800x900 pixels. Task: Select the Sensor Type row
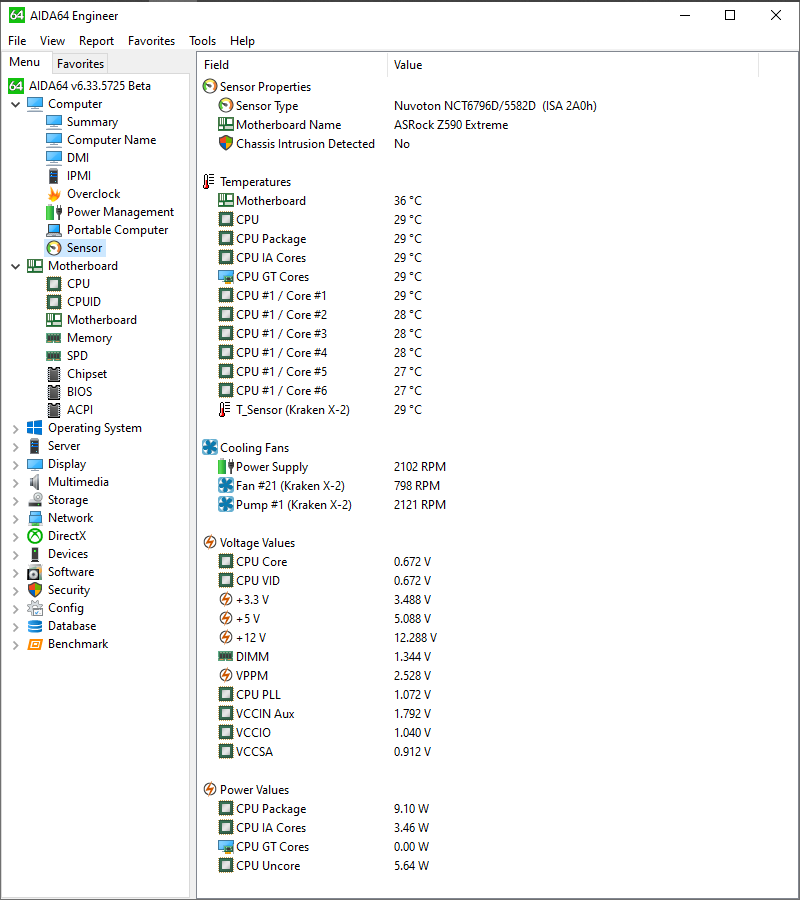coord(497,106)
